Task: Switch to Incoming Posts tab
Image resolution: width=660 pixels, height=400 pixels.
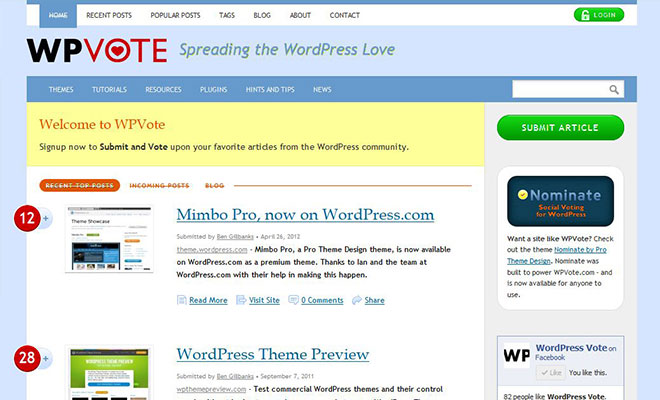Action: (159, 185)
